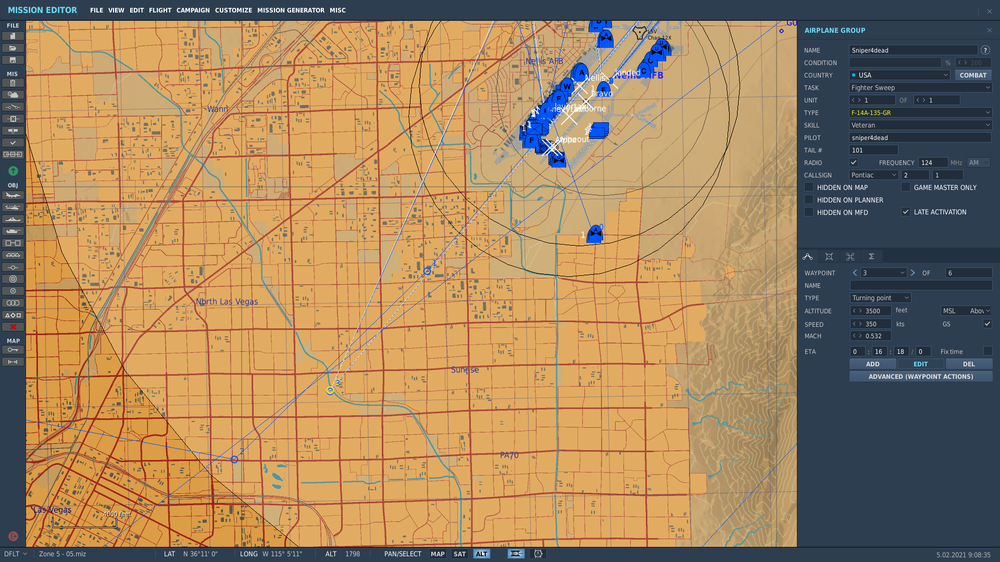This screenshot has width=1000, height=562.
Task: Open the Campaign menu
Action: (x=193, y=10)
